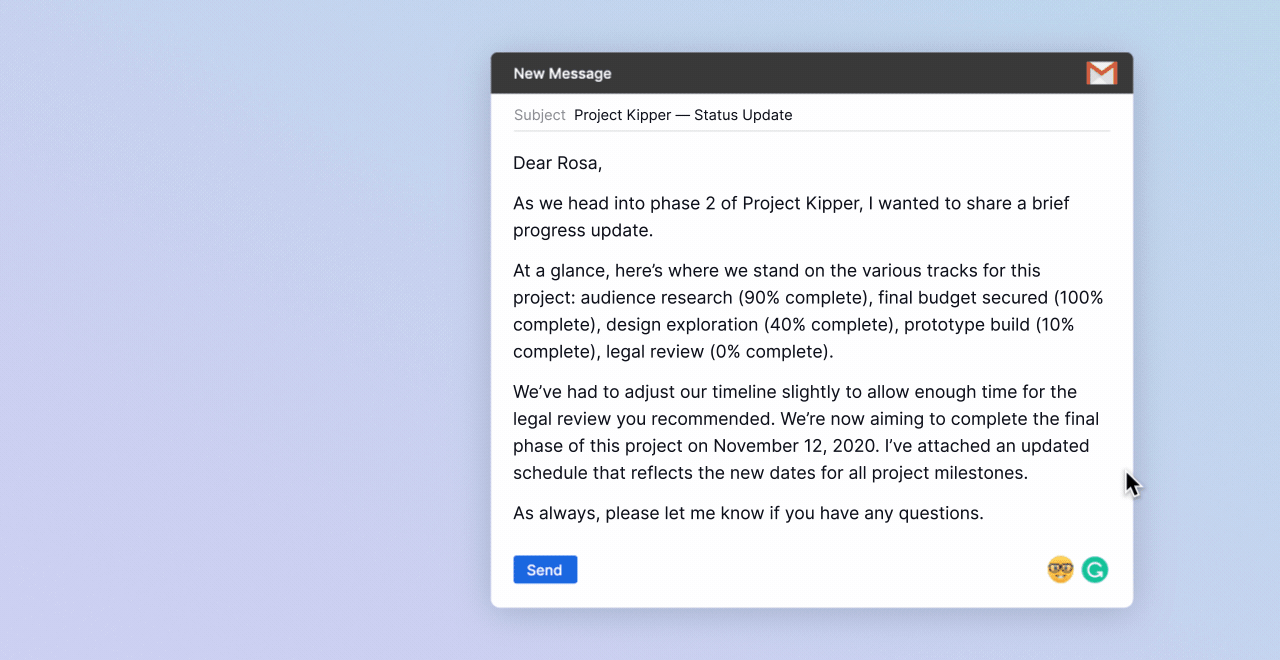This screenshot has height=660, width=1280.
Task: Click the 'New Message' title bar
Action: (x=562, y=73)
